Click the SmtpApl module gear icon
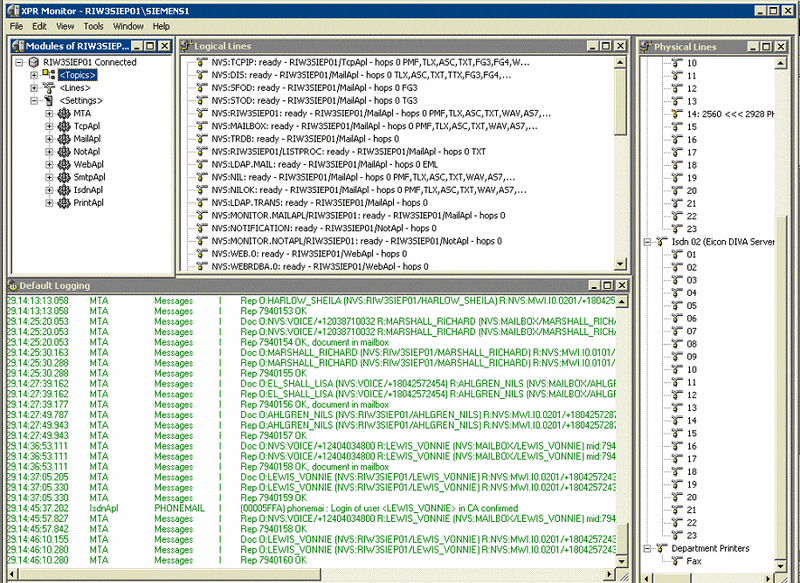The height and width of the screenshot is (583, 800). (x=64, y=177)
